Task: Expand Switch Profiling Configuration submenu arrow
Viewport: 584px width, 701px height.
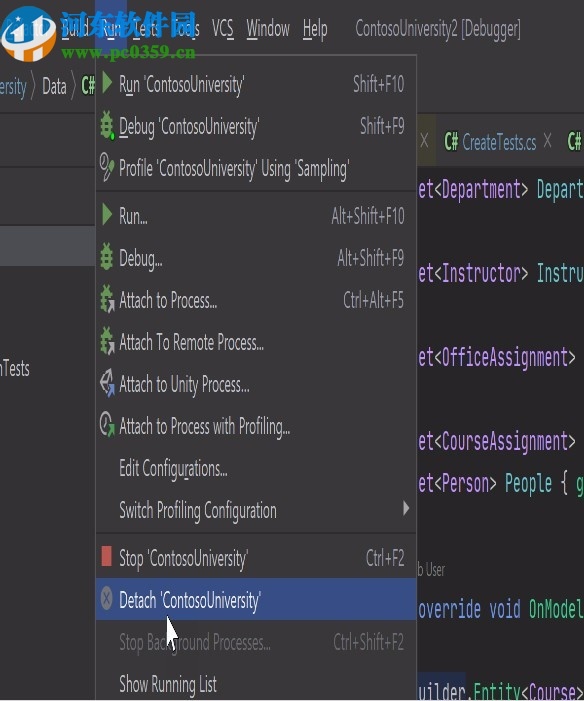Action: point(406,509)
